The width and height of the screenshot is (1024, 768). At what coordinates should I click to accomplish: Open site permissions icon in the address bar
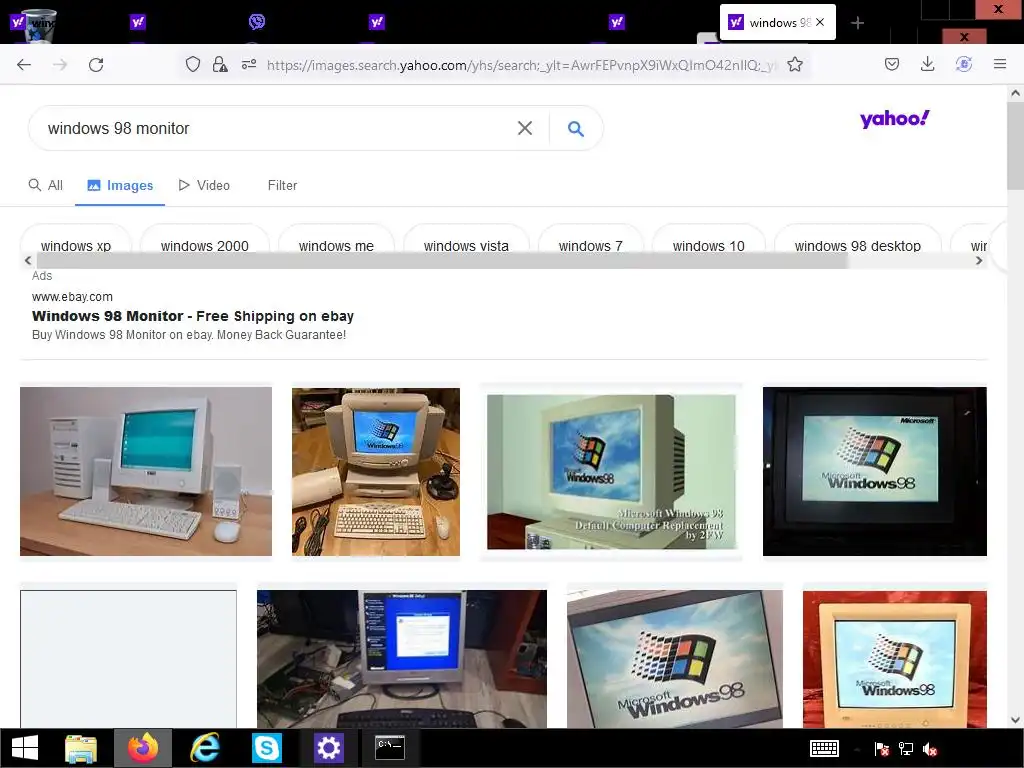pyautogui.click(x=249, y=64)
